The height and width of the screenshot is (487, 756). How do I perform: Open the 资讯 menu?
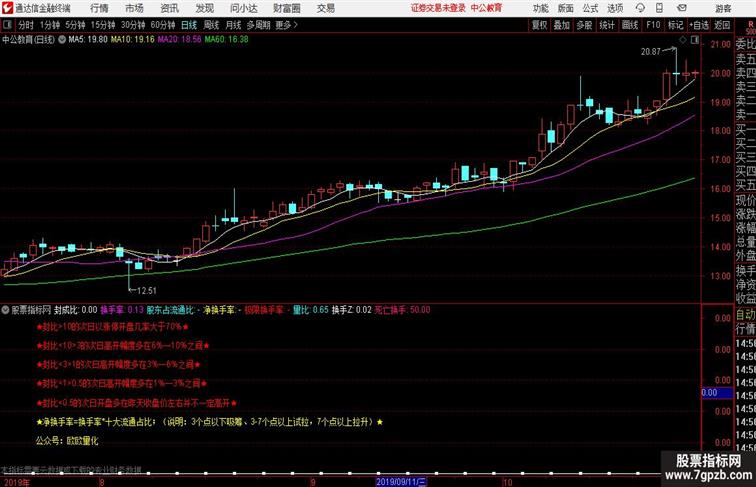(x=169, y=8)
